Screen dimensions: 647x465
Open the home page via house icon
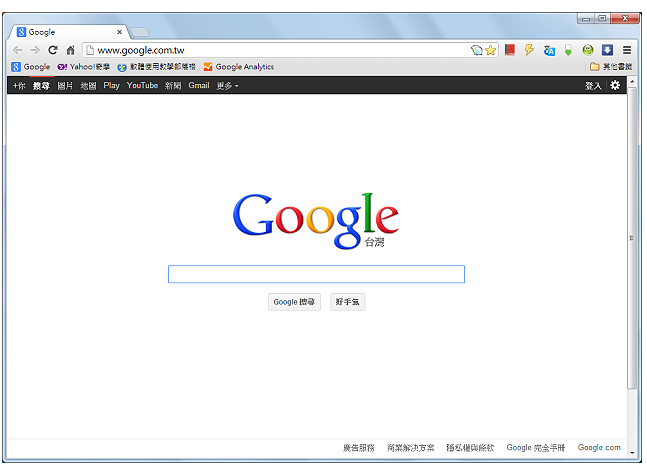[71, 50]
